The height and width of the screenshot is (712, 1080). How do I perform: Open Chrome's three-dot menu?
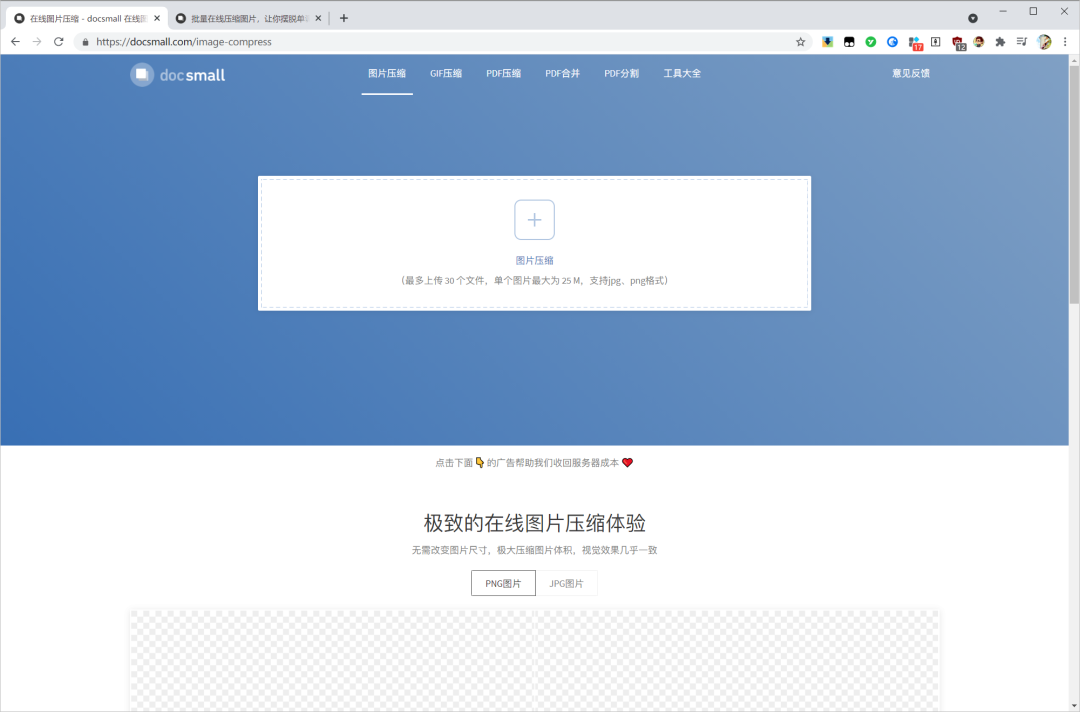point(1065,42)
